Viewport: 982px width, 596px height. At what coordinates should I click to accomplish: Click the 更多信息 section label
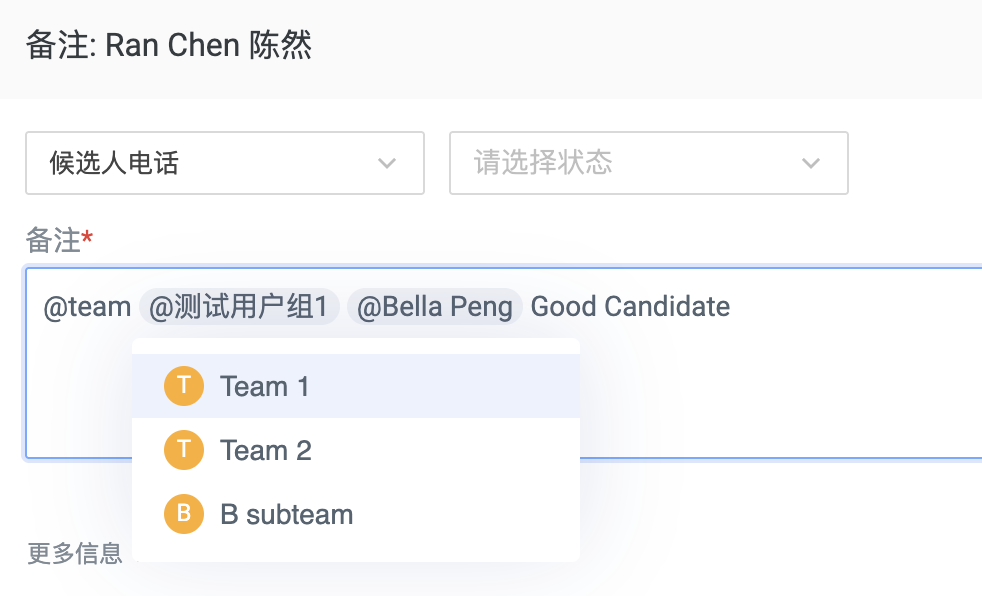(x=75, y=553)
